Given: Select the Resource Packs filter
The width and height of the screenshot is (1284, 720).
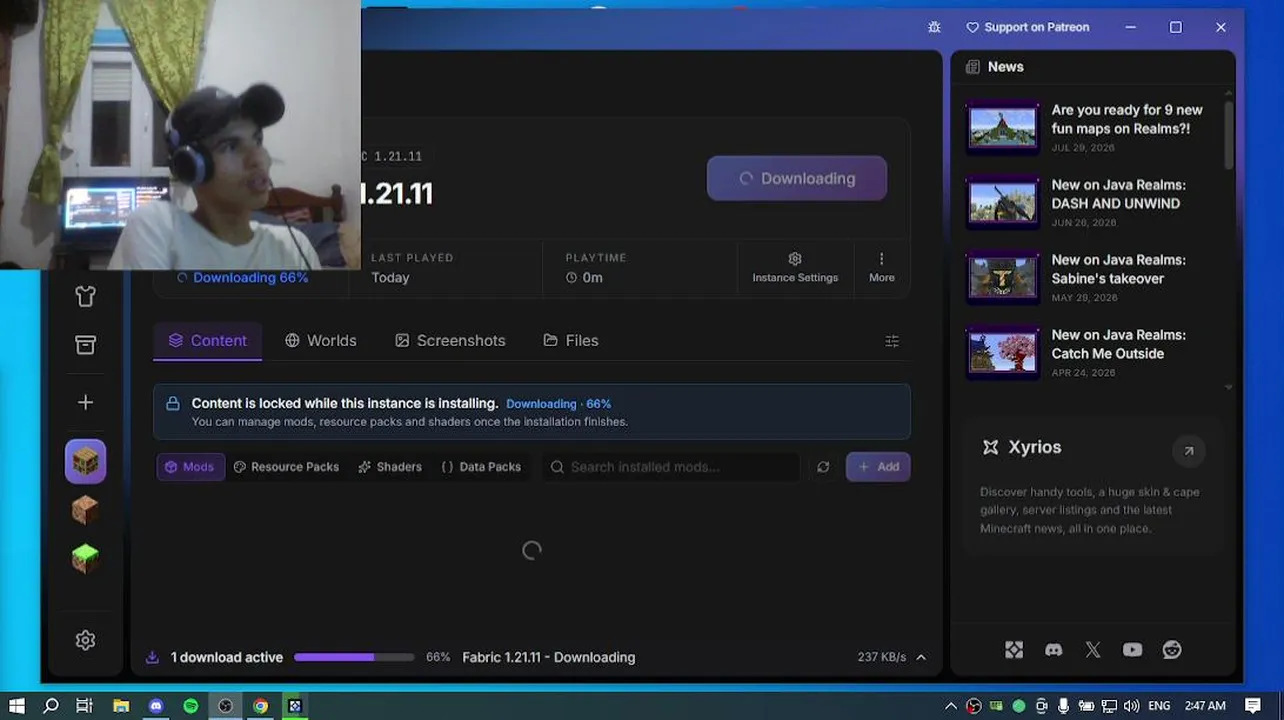Looking at the screenshot, I should coord(286,467).
